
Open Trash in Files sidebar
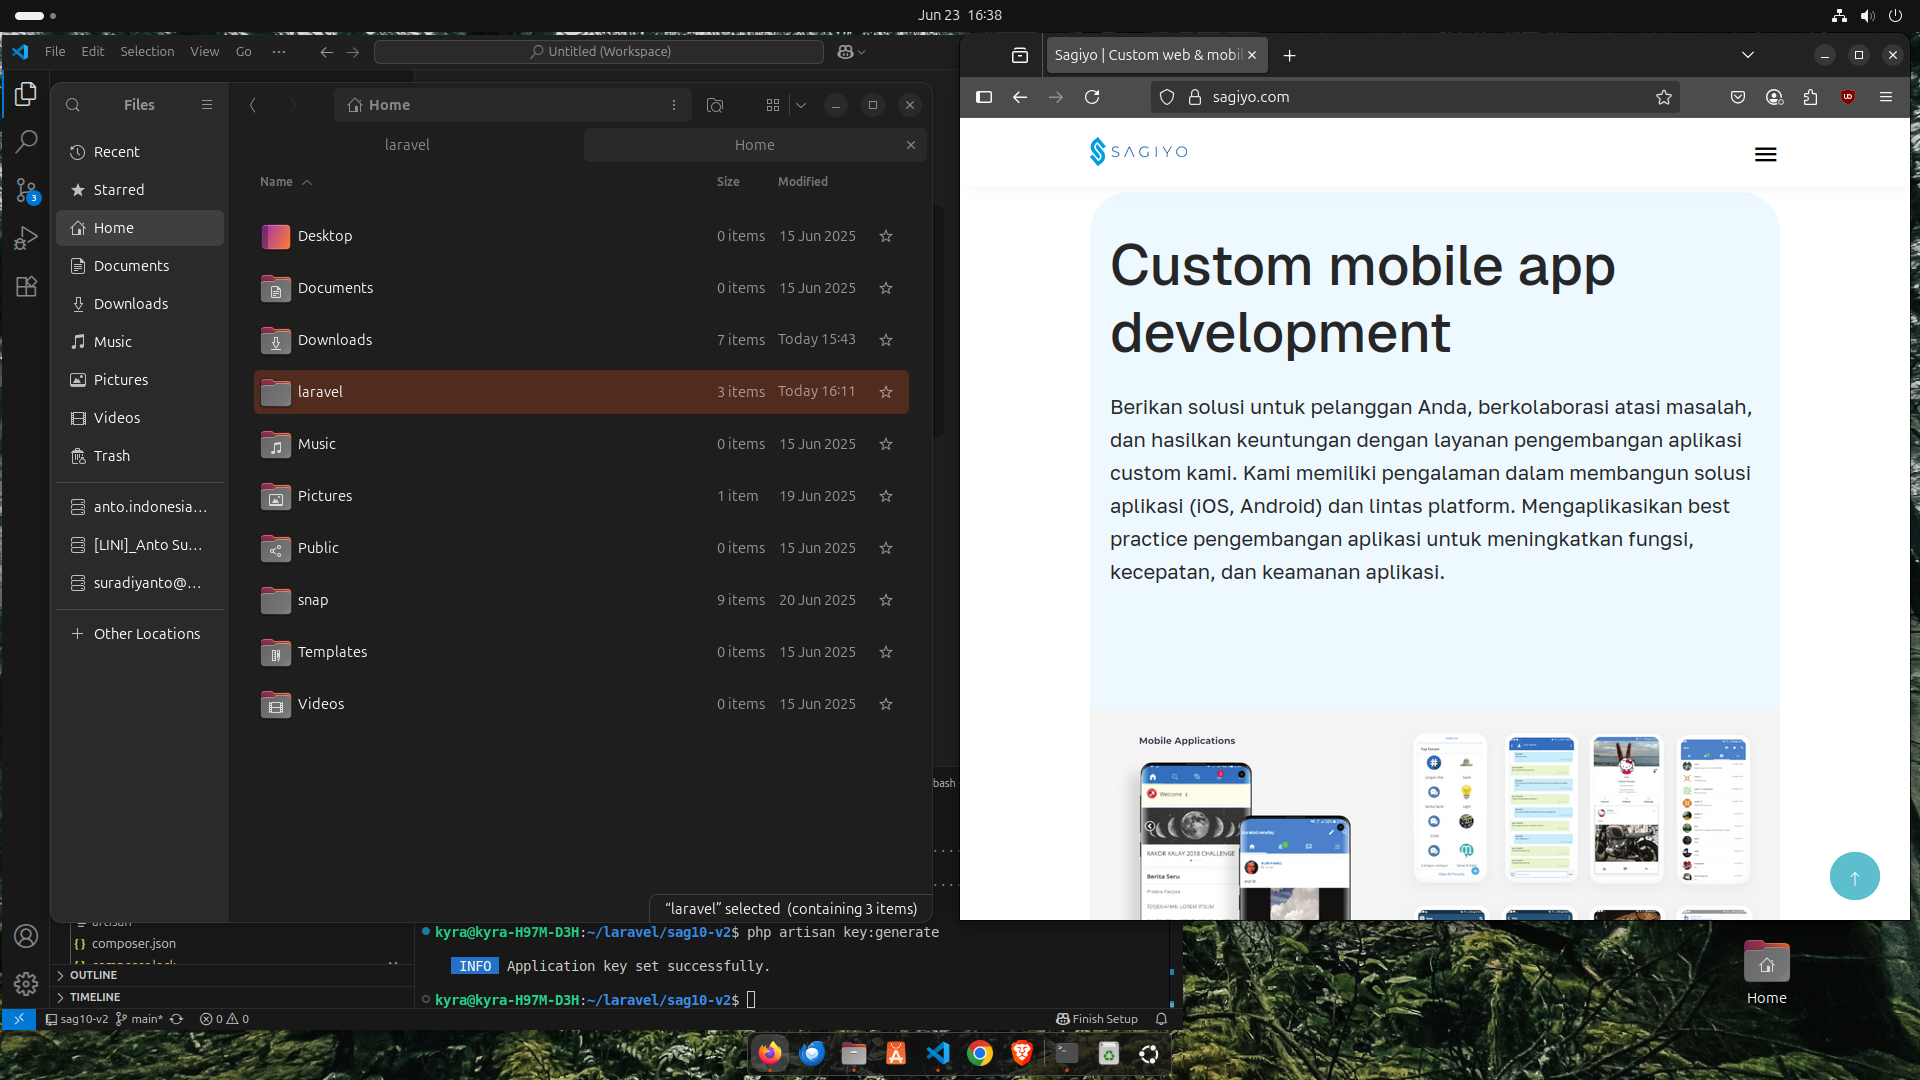point(140,456)
